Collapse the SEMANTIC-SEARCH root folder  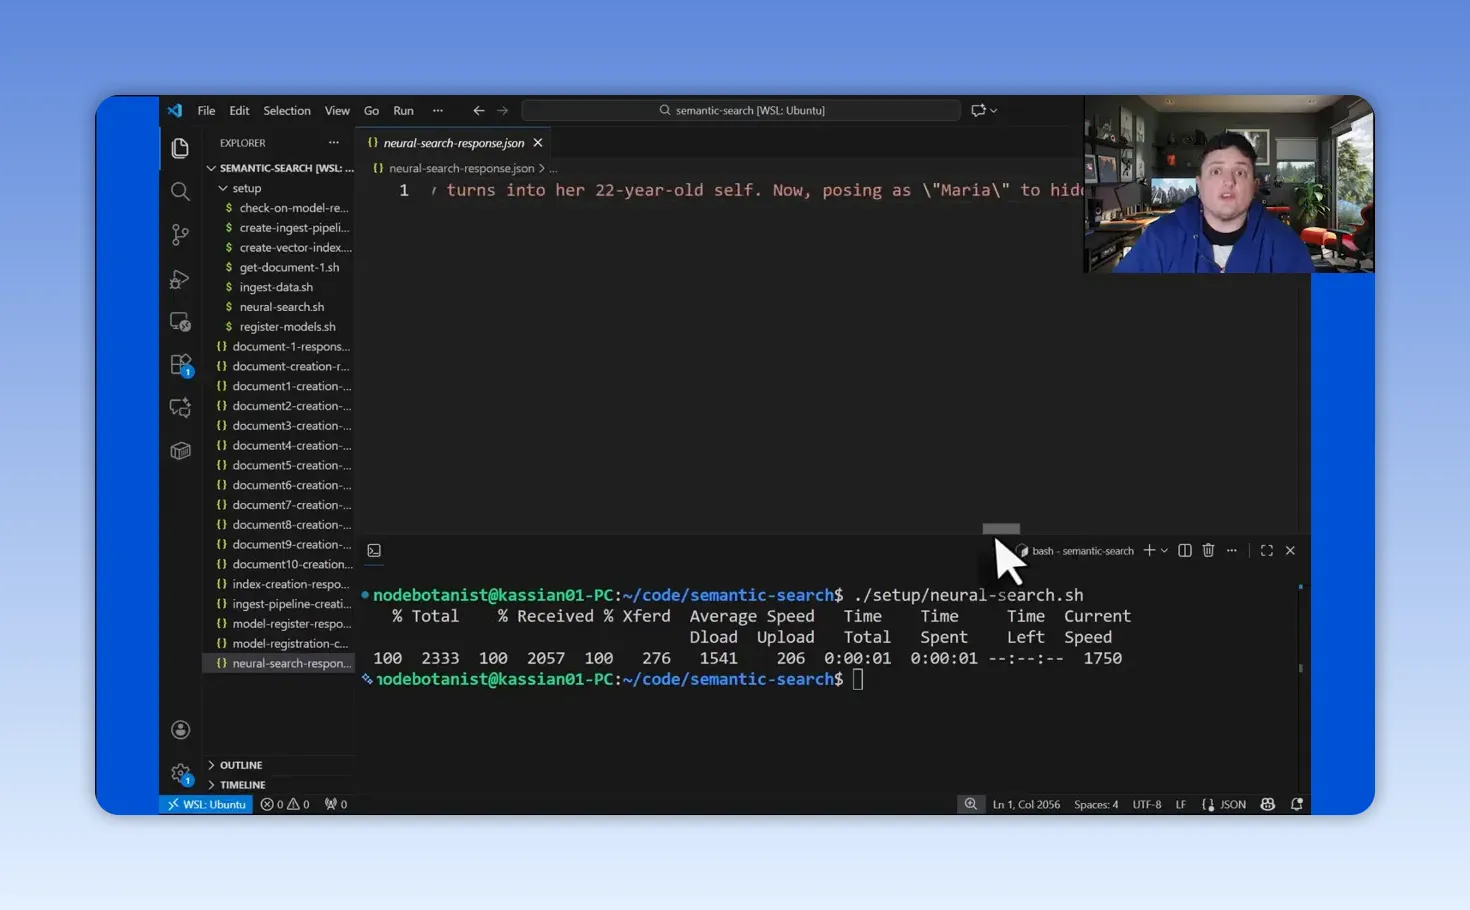281,168
